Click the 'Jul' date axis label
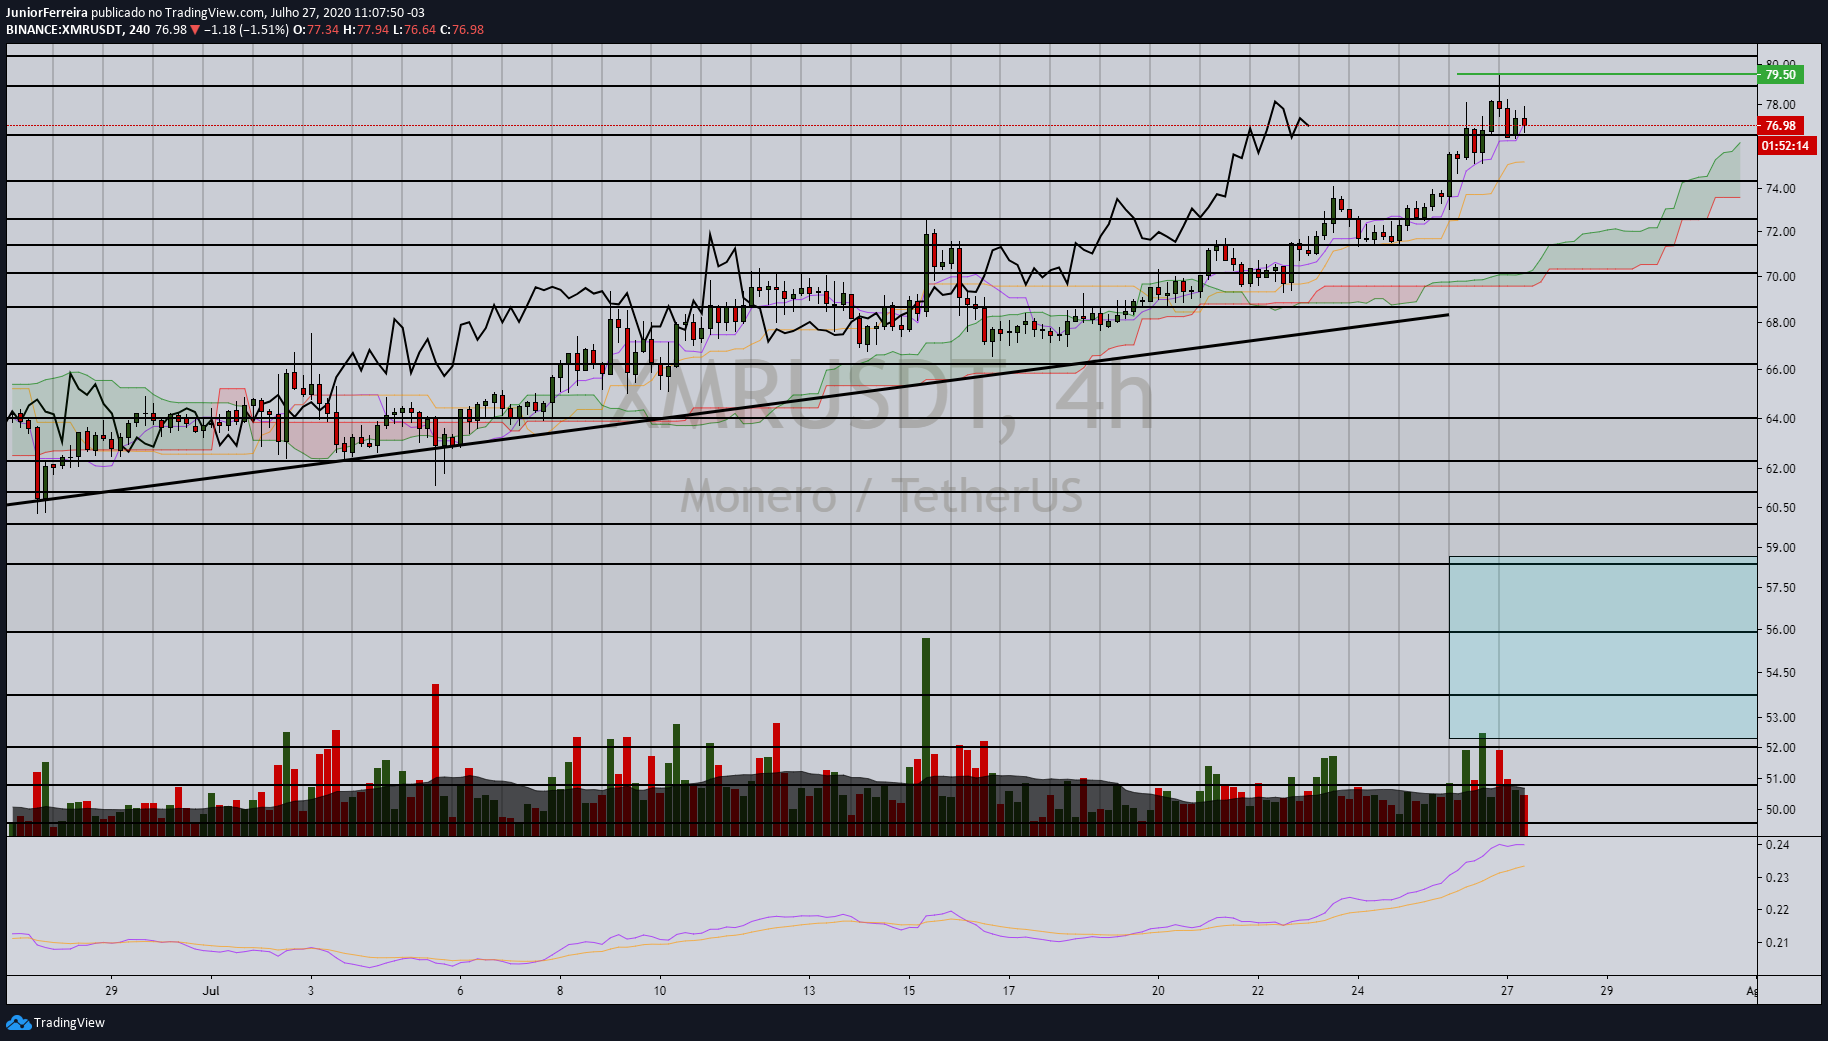The height and width of the screenshot is (1041, 1828). point(210,991)
